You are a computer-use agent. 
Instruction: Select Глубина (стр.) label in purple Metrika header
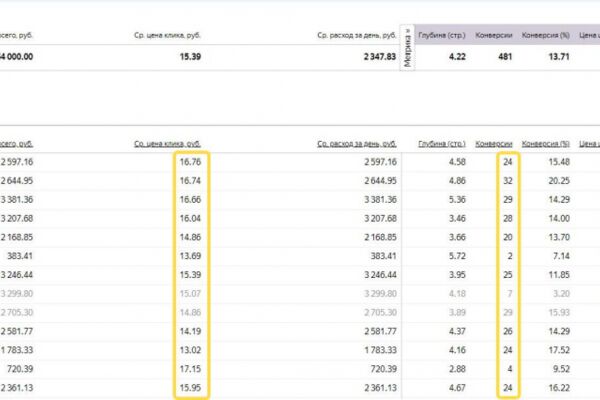(442, 35)
